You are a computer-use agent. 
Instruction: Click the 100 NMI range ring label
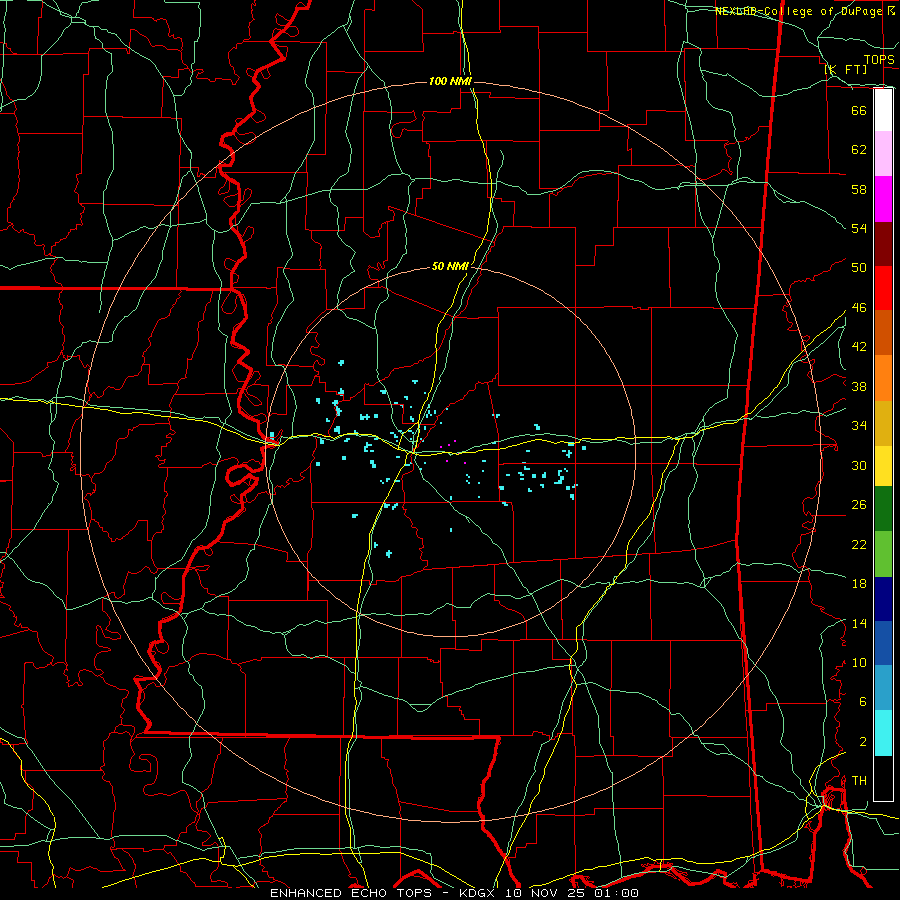coord(450,81)
